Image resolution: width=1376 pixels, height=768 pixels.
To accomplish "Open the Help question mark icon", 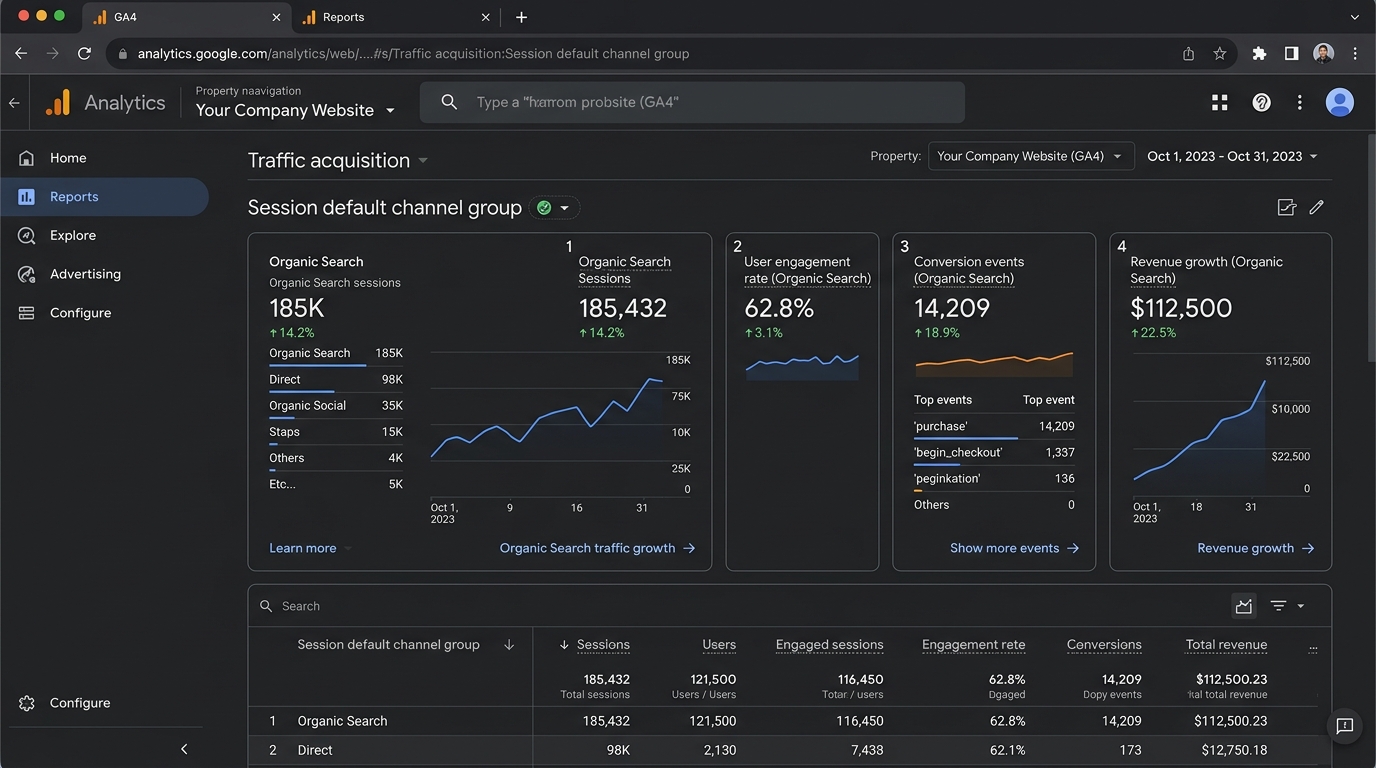I will [x=1262, y=102].
